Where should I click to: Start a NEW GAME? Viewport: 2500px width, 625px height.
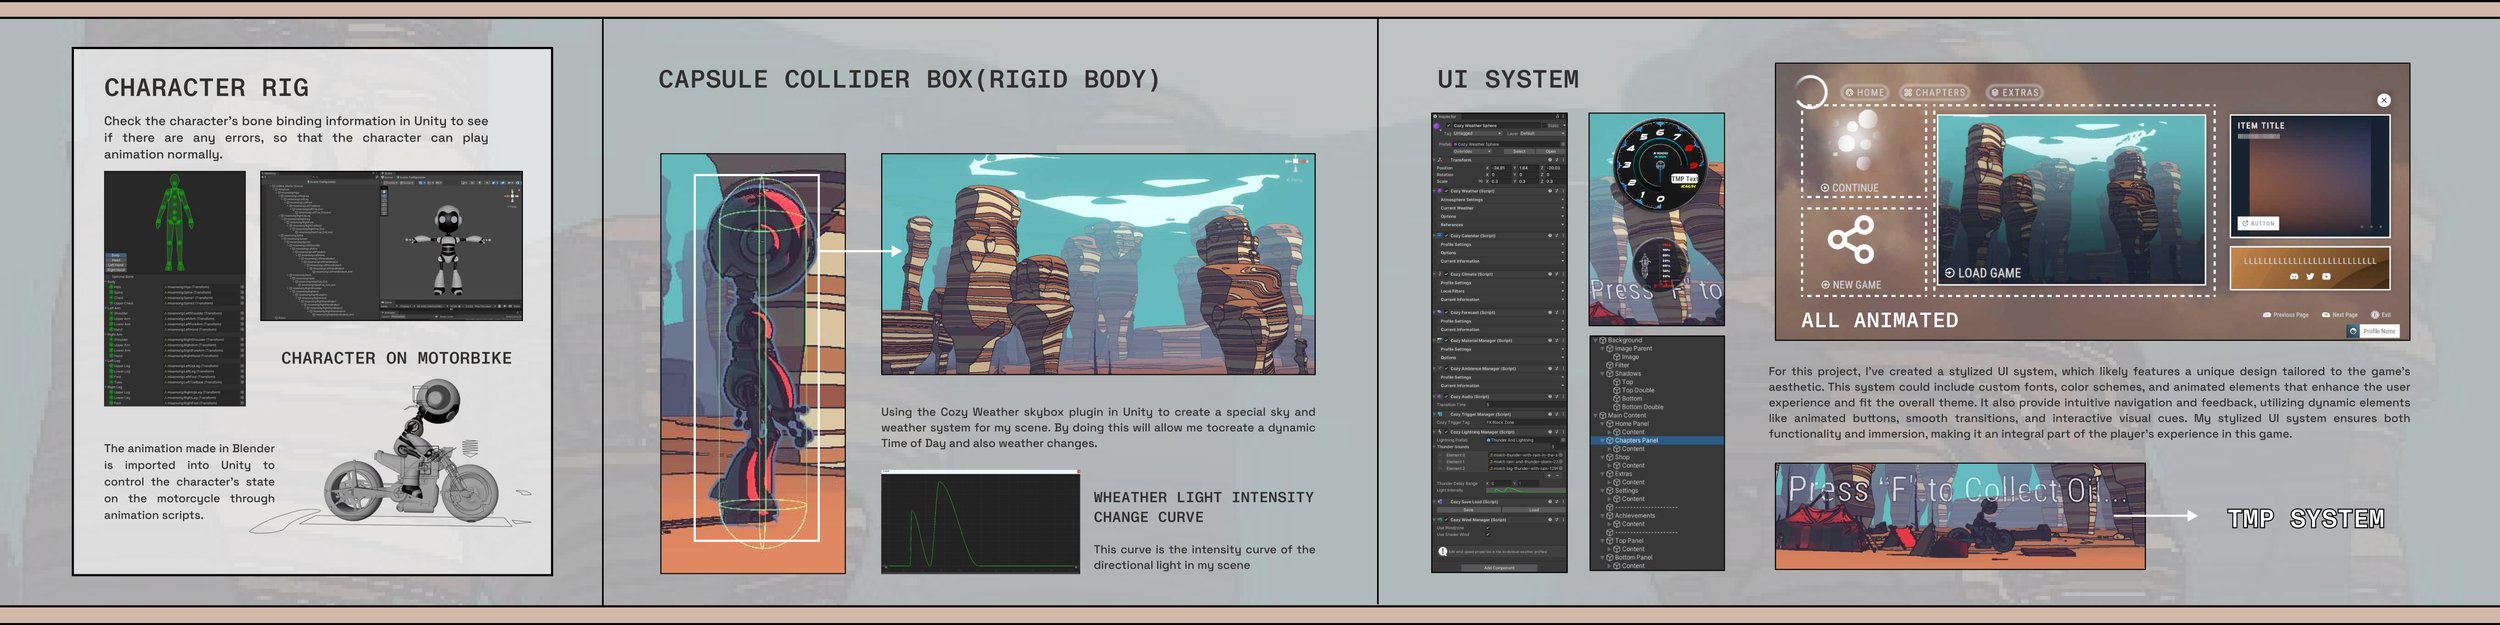tap(1851, 285)
